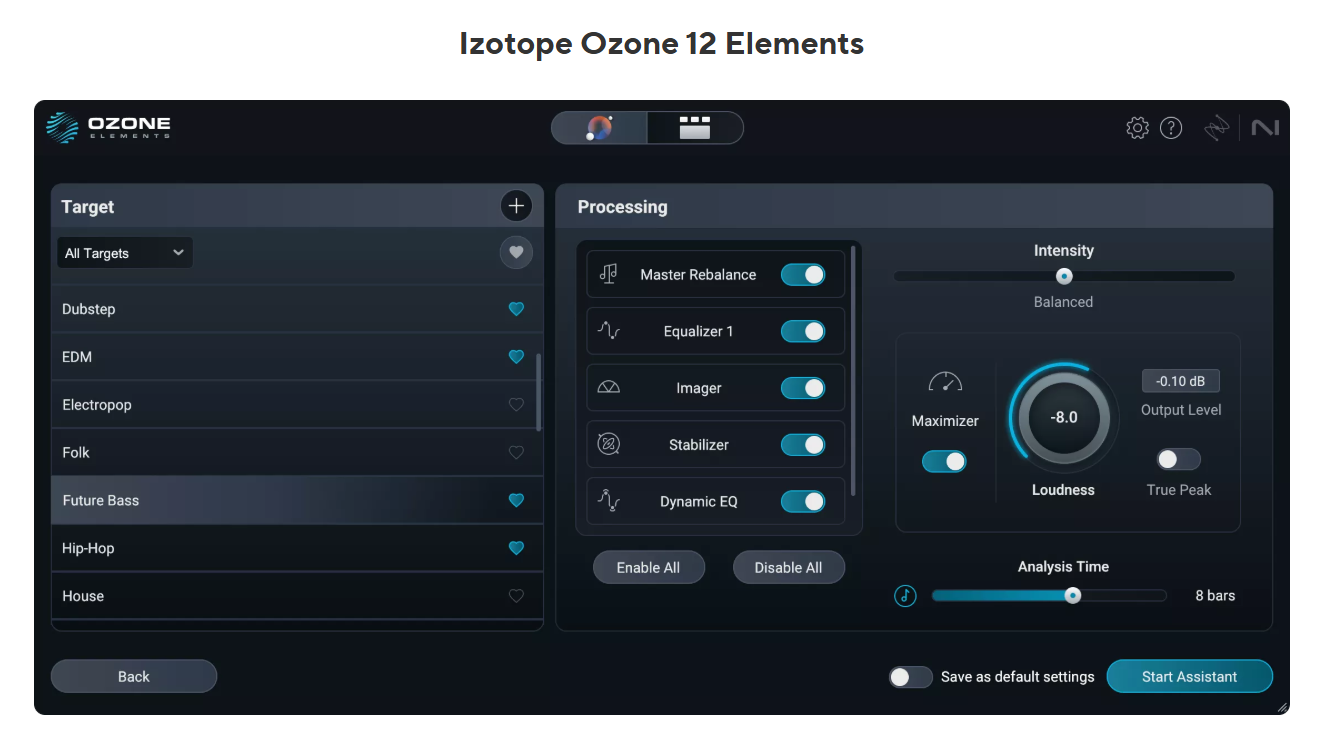Screen dimensions: 1325x738
Task: Turn off the Maximizer switch
Action: [944, 461]
